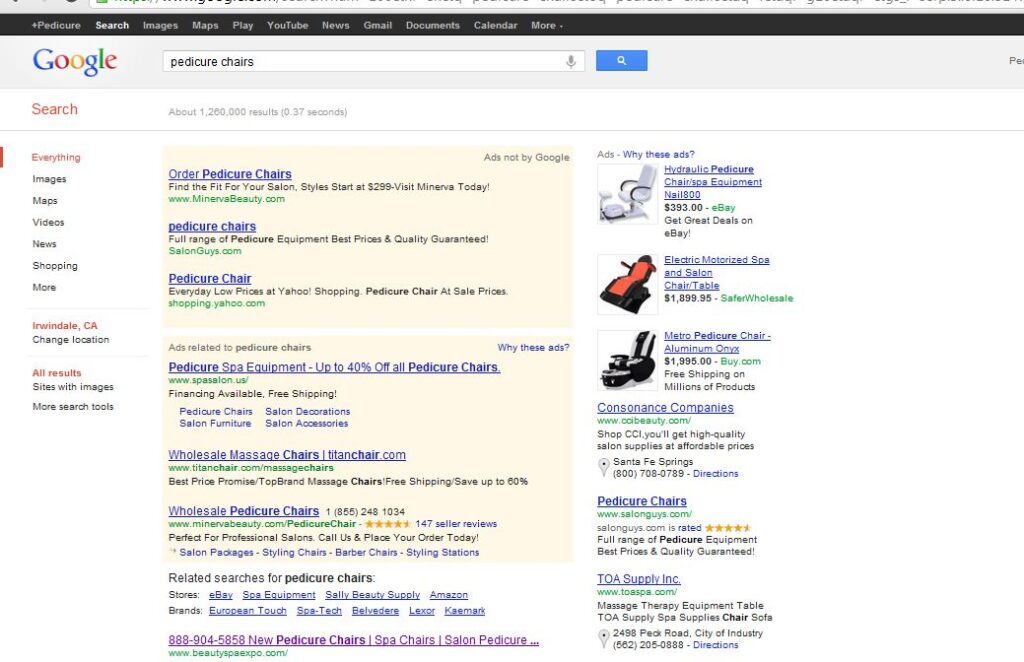
Task: Filter results by Maps in left sidebar
Action: 45,200
